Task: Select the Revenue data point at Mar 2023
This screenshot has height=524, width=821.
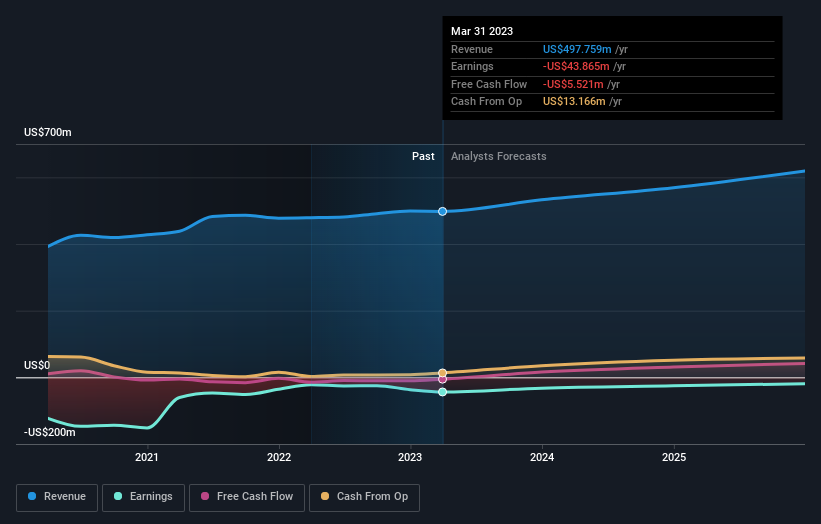Action: tap(442, 211)
